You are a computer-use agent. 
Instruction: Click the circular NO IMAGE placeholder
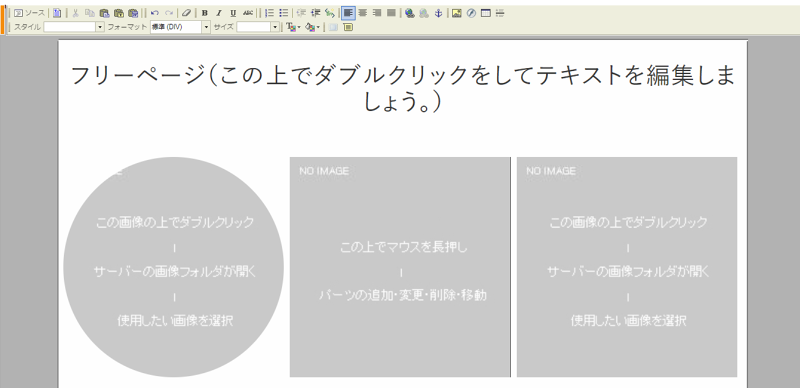(173, 267)
